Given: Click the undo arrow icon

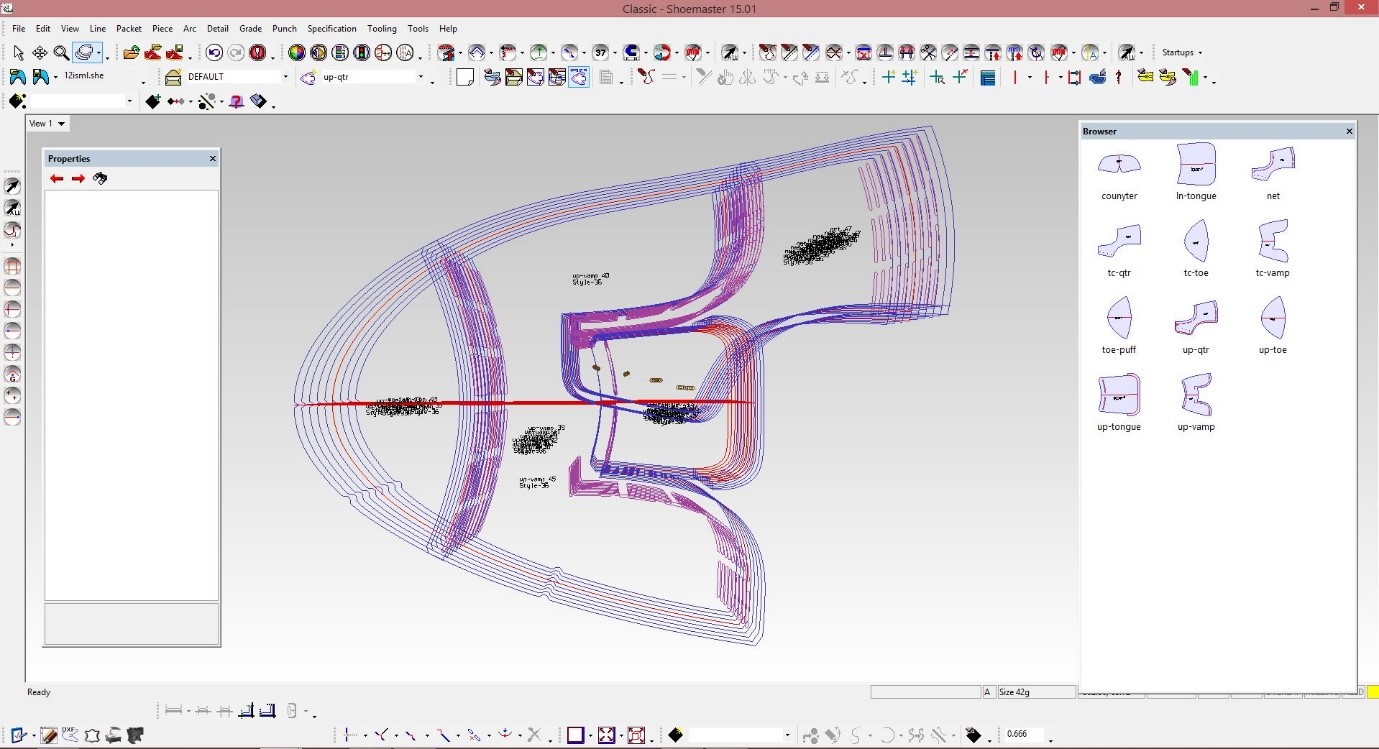Looking at the screenshot, I should pos(214,52).
